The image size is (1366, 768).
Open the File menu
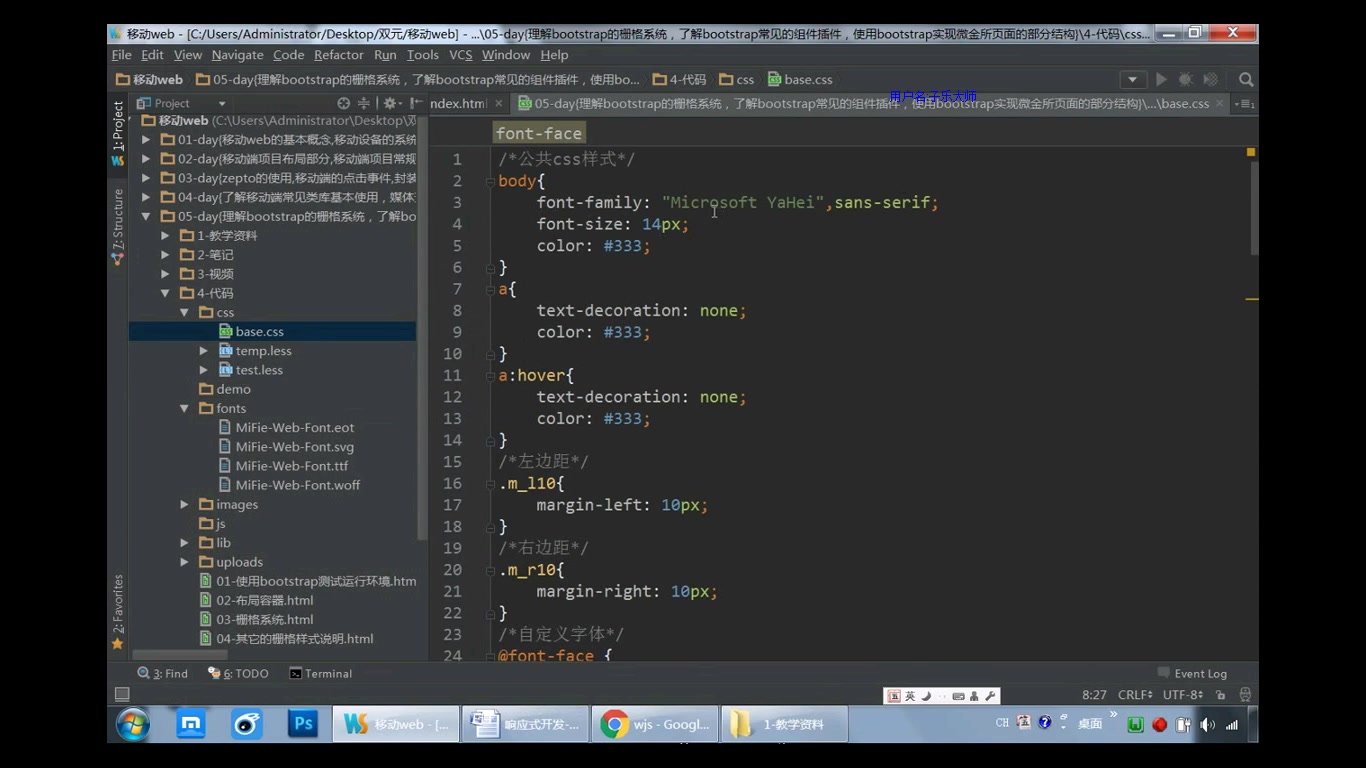click(122, 55)
